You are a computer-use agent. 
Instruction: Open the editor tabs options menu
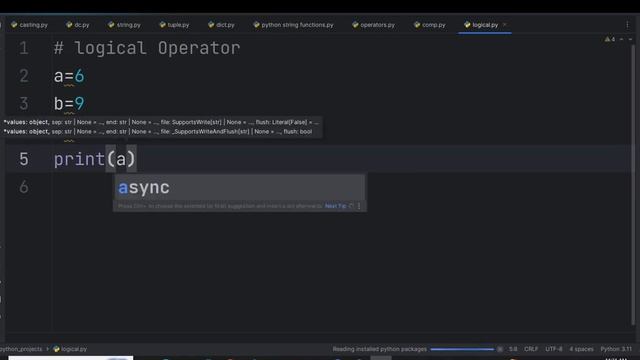[627, 25]
